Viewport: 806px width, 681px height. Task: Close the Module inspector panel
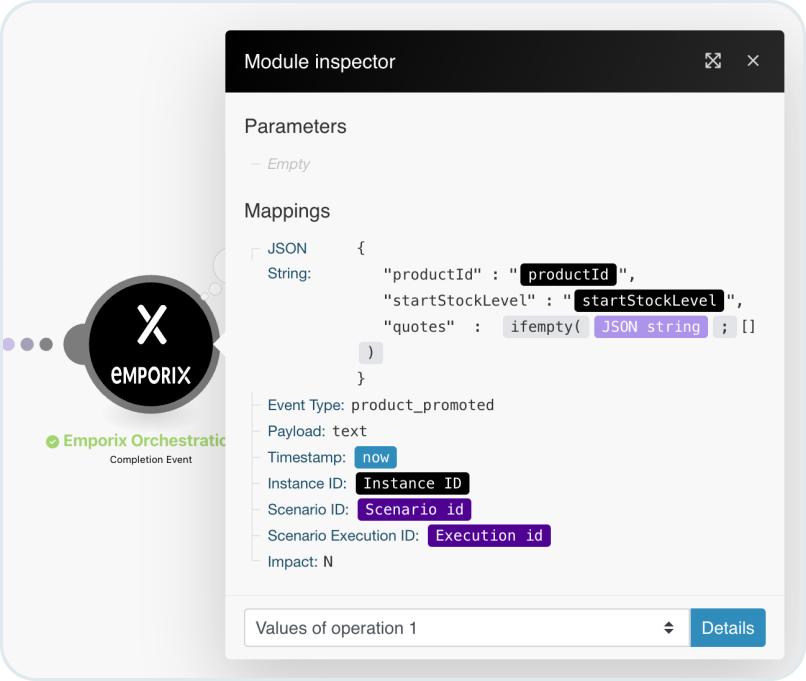(753, 61)
